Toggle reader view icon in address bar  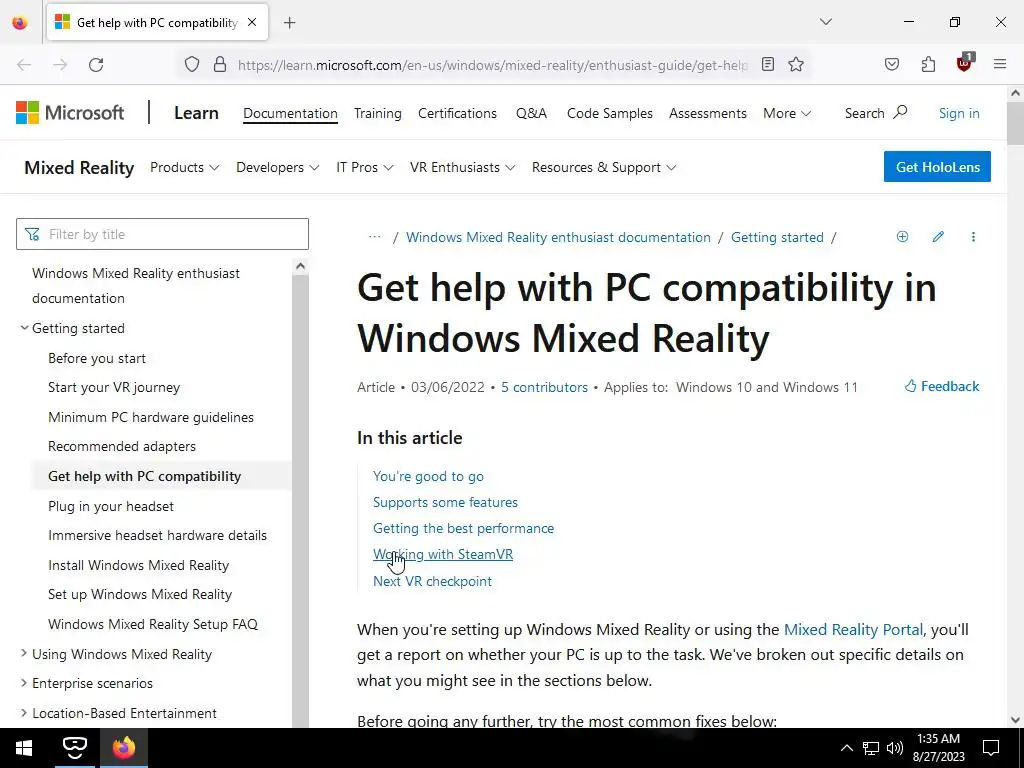[768, 64]
